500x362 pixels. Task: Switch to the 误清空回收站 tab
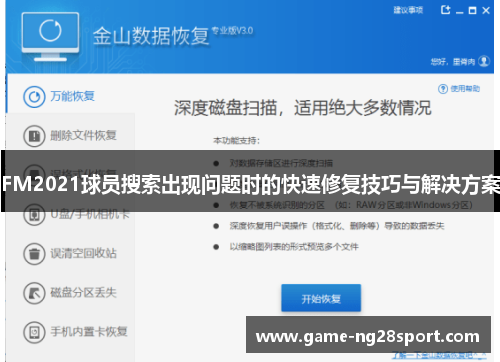[71, 254]
